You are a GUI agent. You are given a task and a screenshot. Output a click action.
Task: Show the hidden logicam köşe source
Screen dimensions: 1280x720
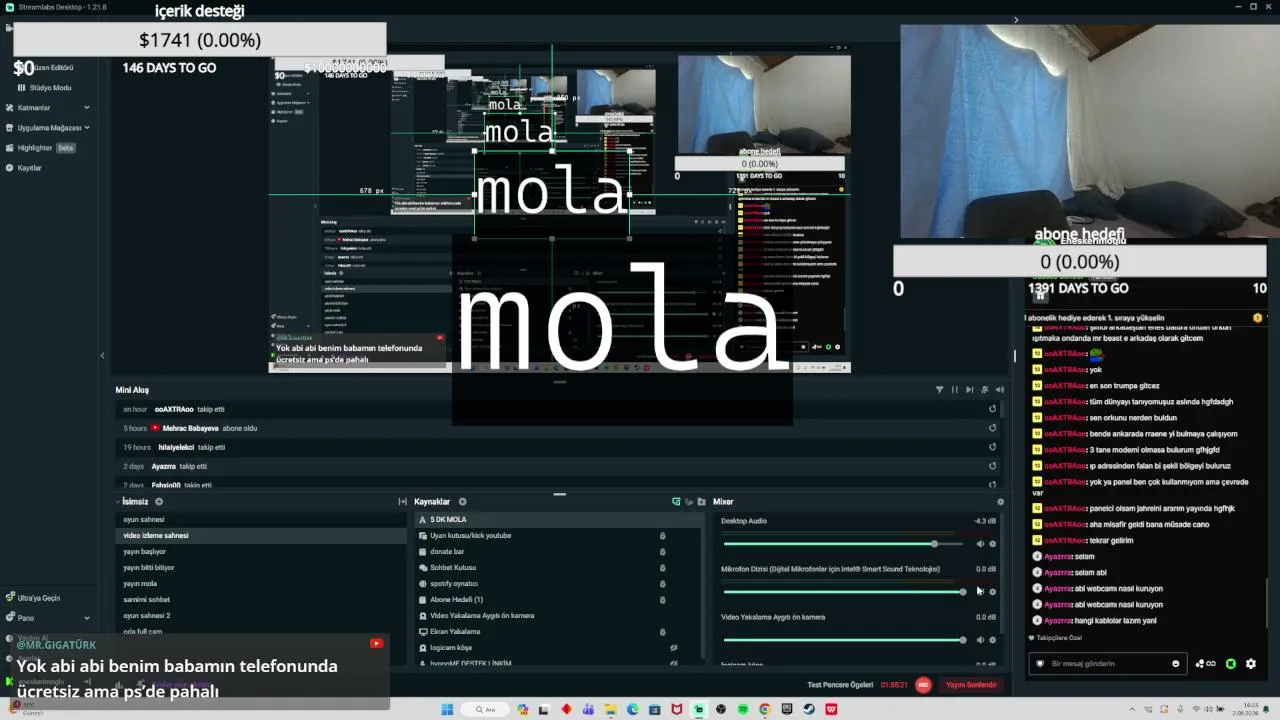point(674,648)
